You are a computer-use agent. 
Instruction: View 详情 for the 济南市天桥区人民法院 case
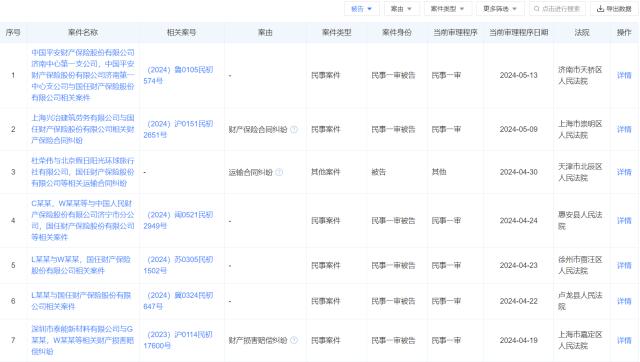(x=624, y=75)
